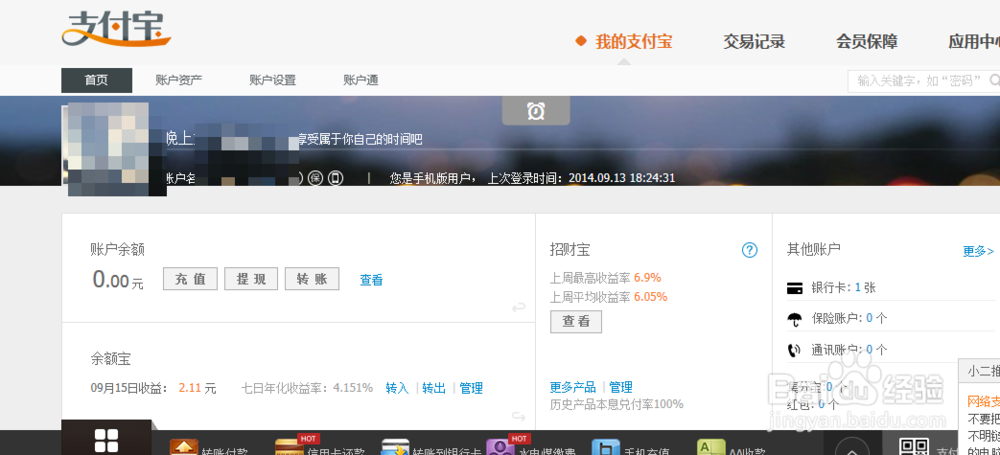Click the 转账 button
This screenshot has height=455, width=1000.
312,279
